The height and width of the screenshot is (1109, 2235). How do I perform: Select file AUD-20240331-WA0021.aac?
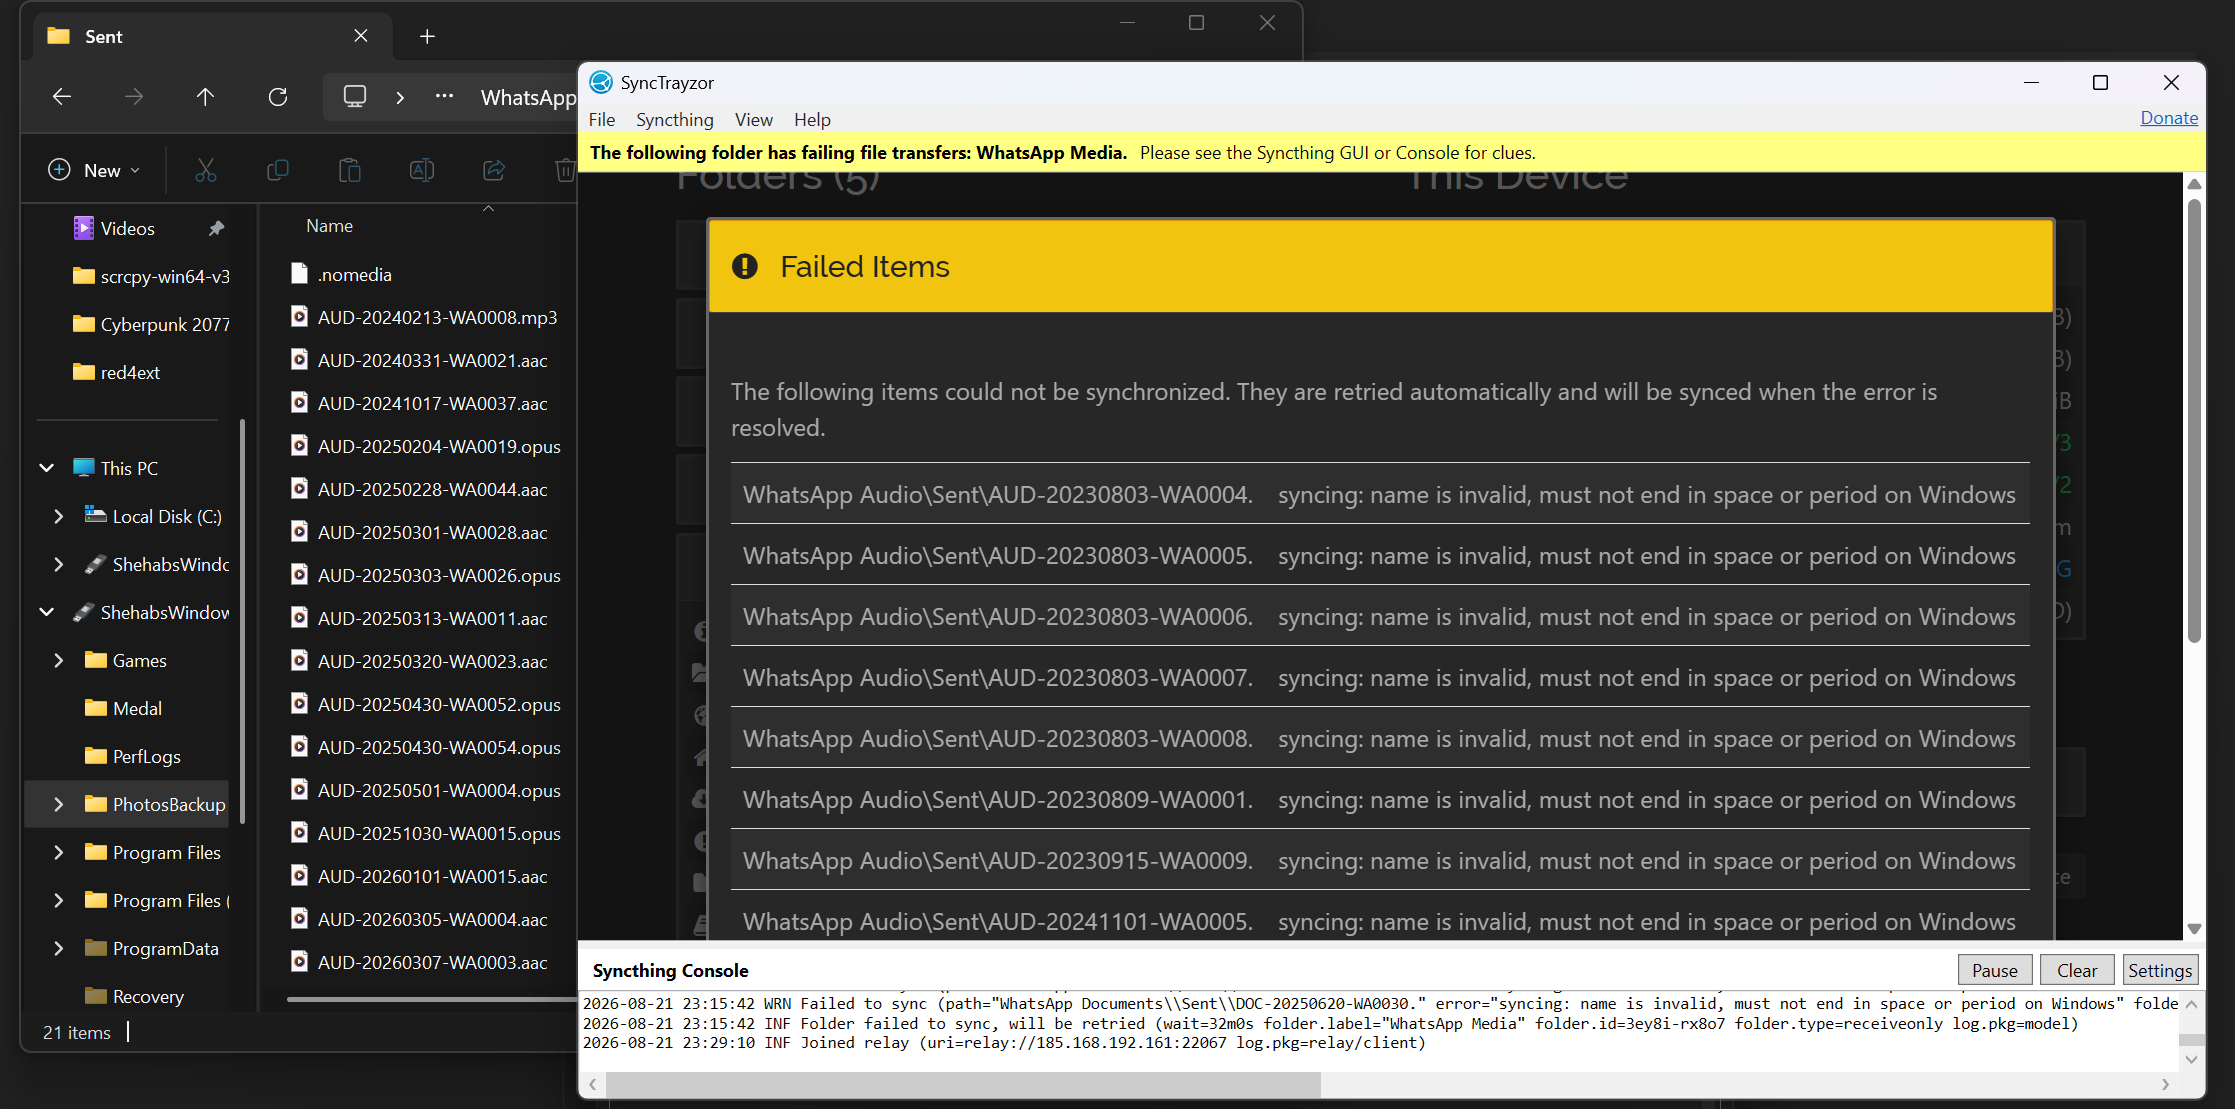[419, 360]
